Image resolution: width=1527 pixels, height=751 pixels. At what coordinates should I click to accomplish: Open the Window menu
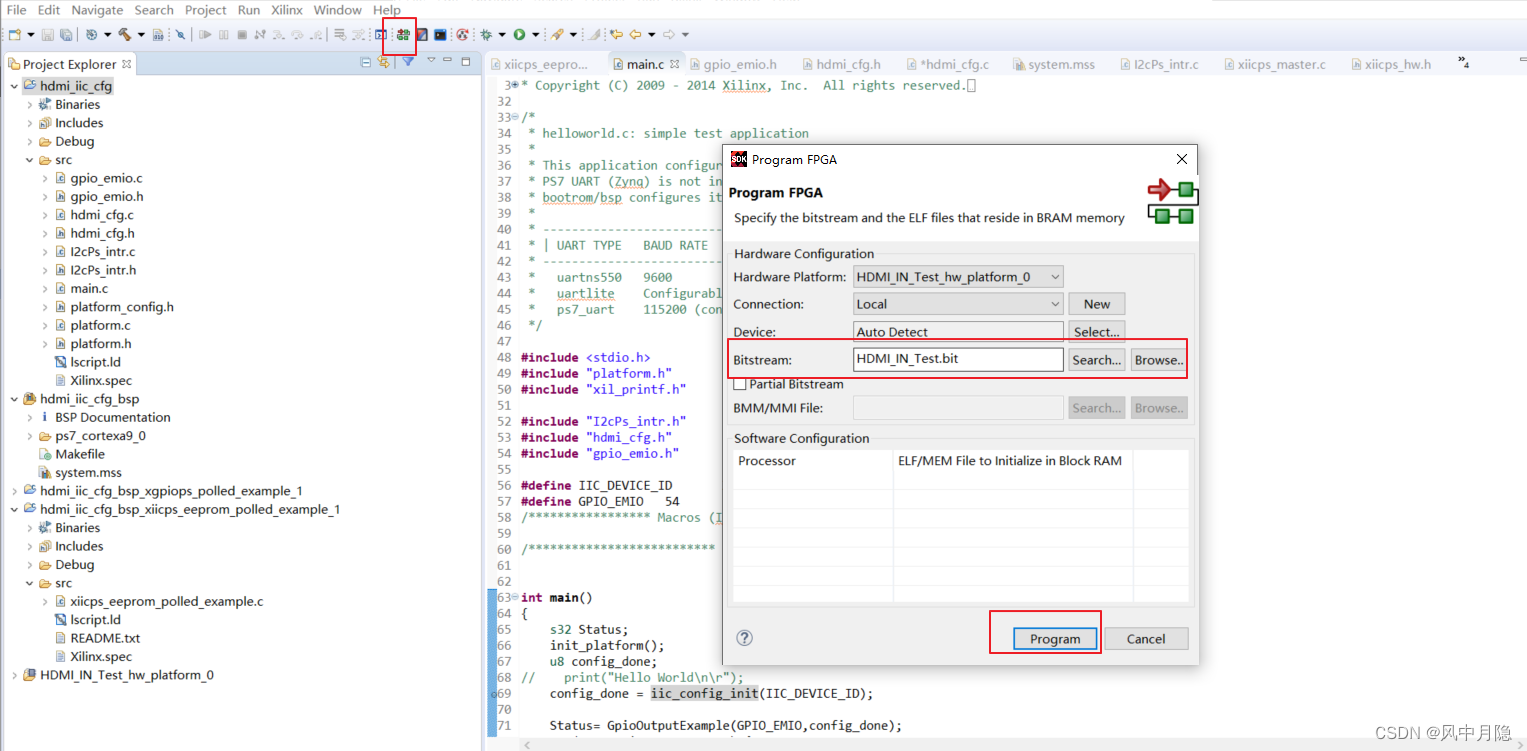click(x=338, y=10)
